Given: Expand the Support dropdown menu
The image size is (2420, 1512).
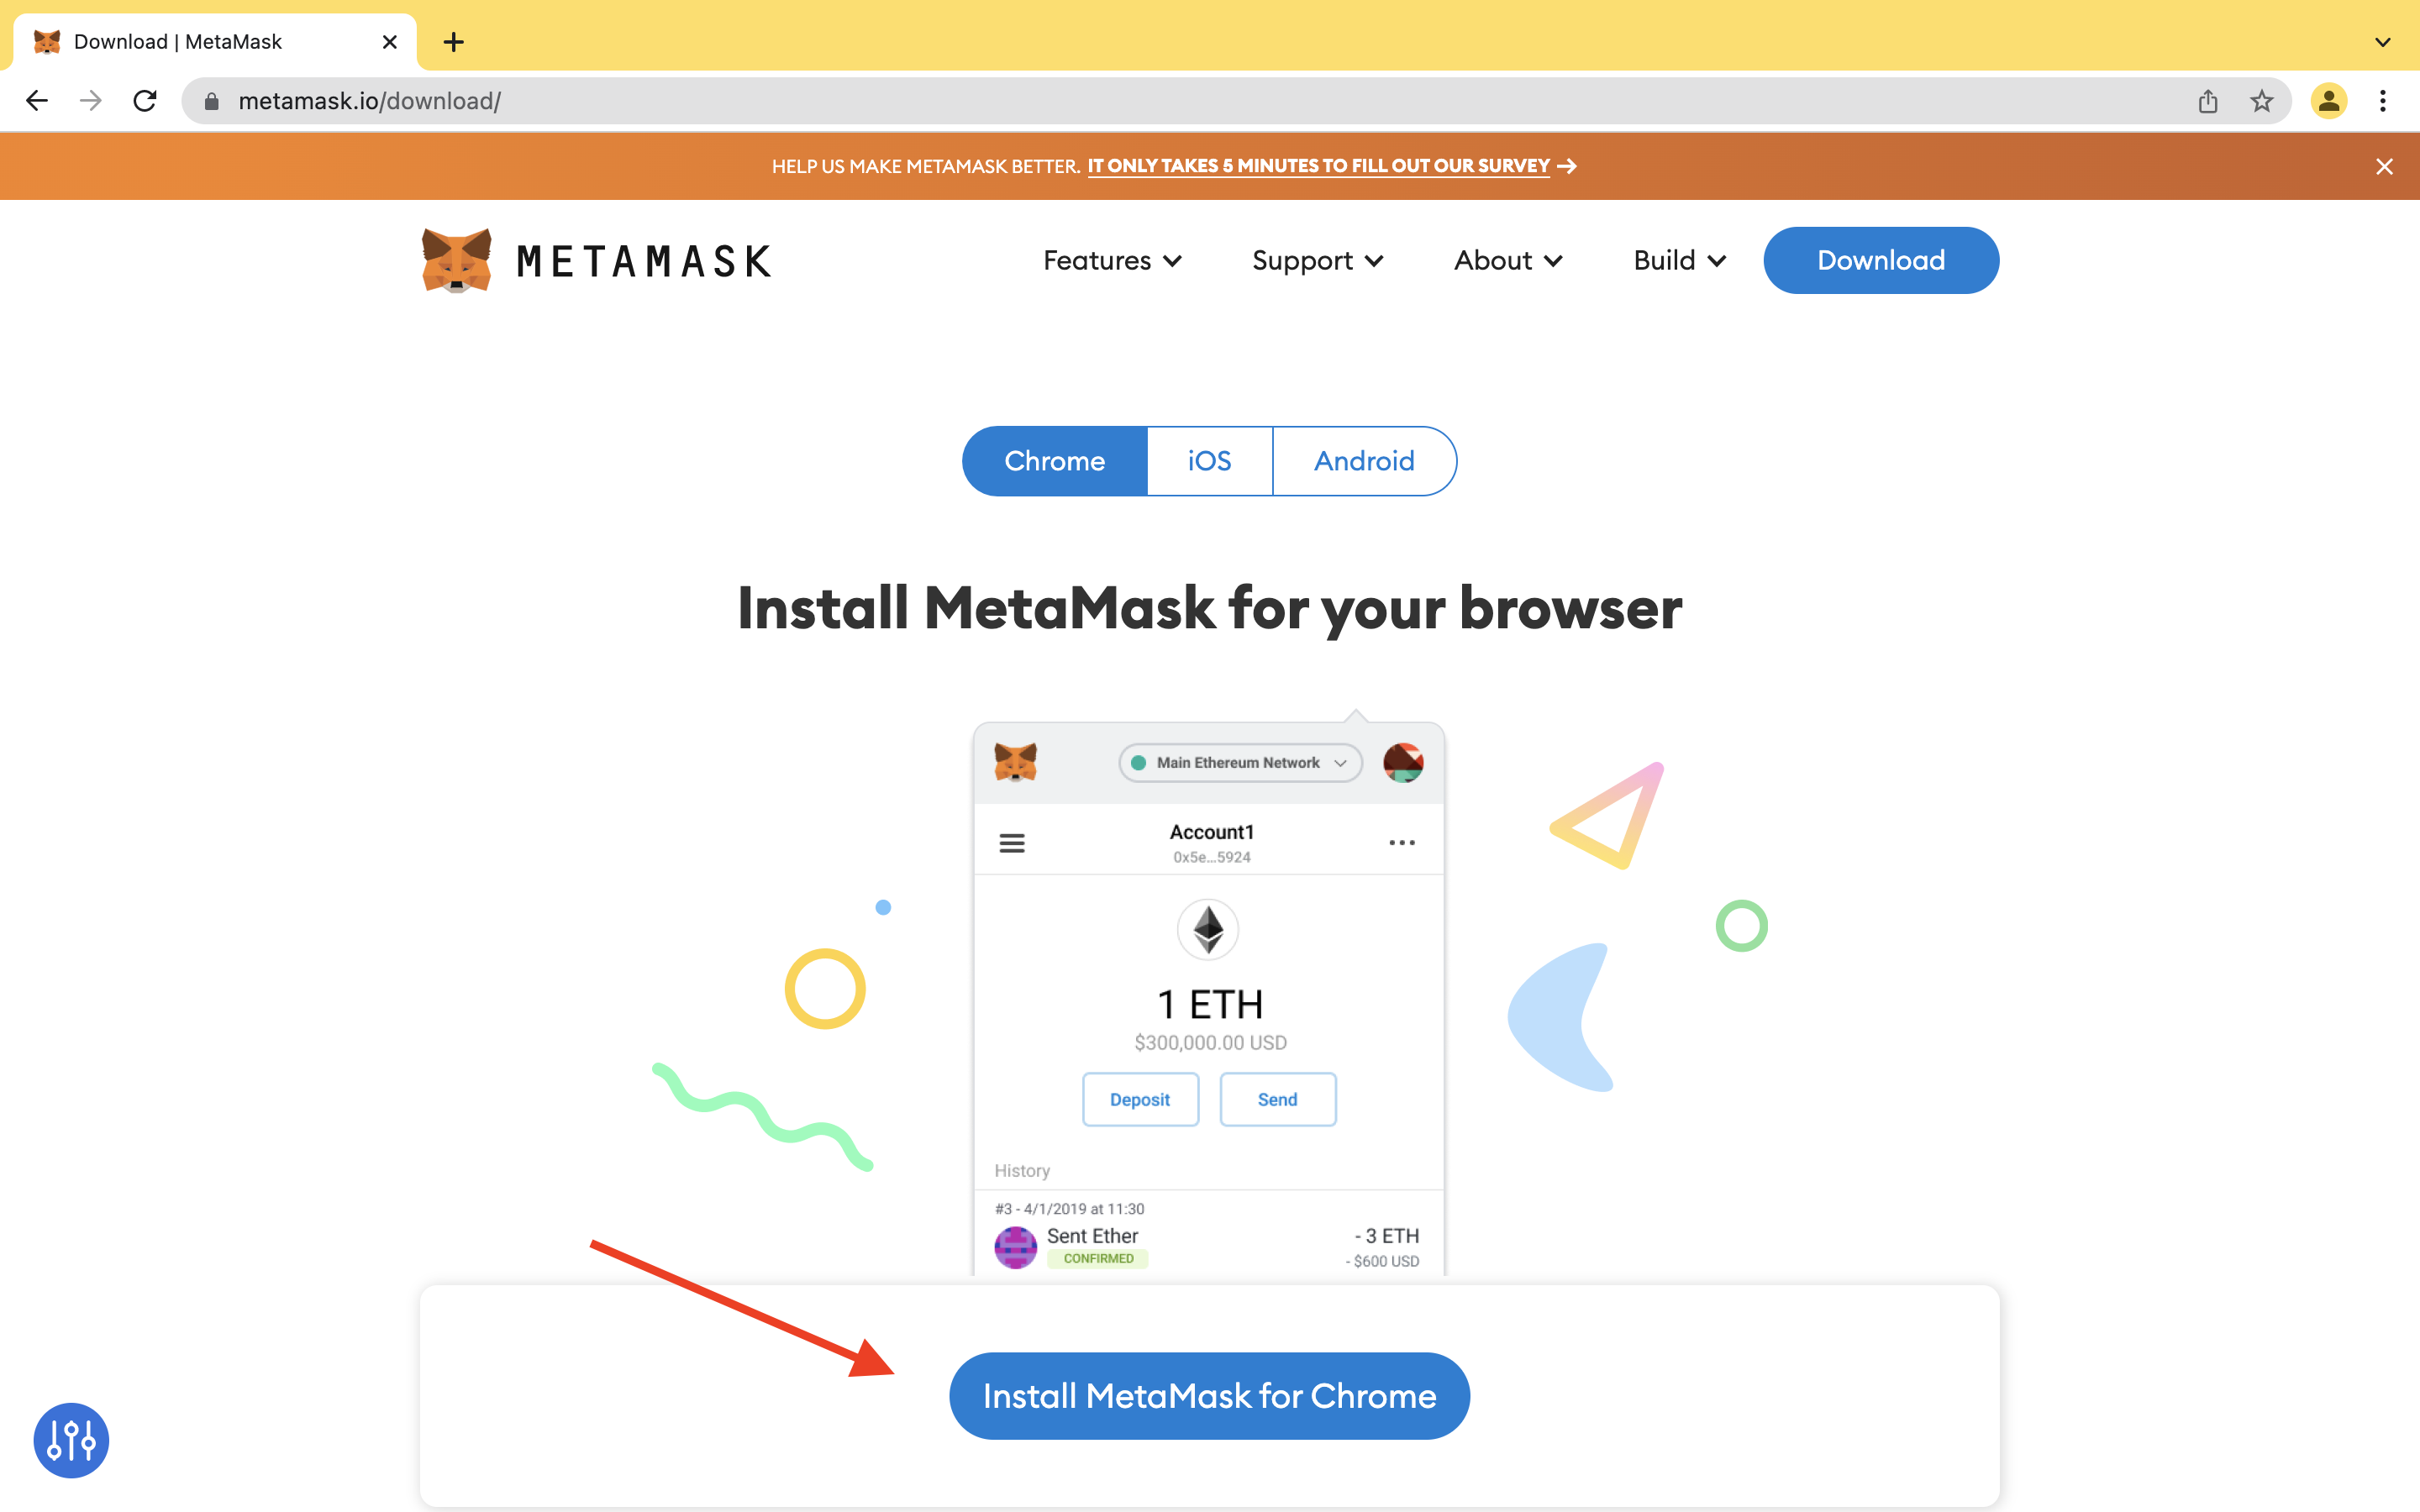Looking at the screenshot, I should click(x=1315, y=260).
